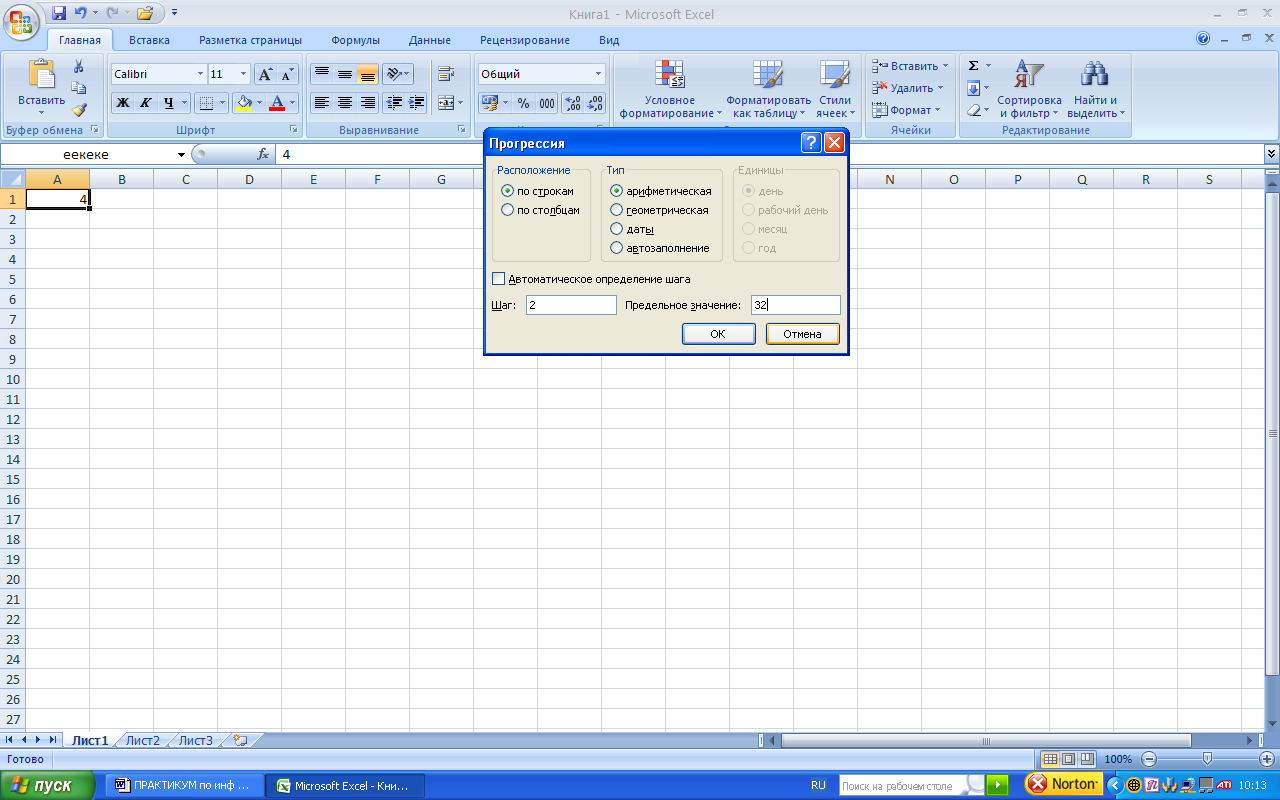Click the Cut scissors icon
Viewport: 1280px width, 800px height.
79,67
